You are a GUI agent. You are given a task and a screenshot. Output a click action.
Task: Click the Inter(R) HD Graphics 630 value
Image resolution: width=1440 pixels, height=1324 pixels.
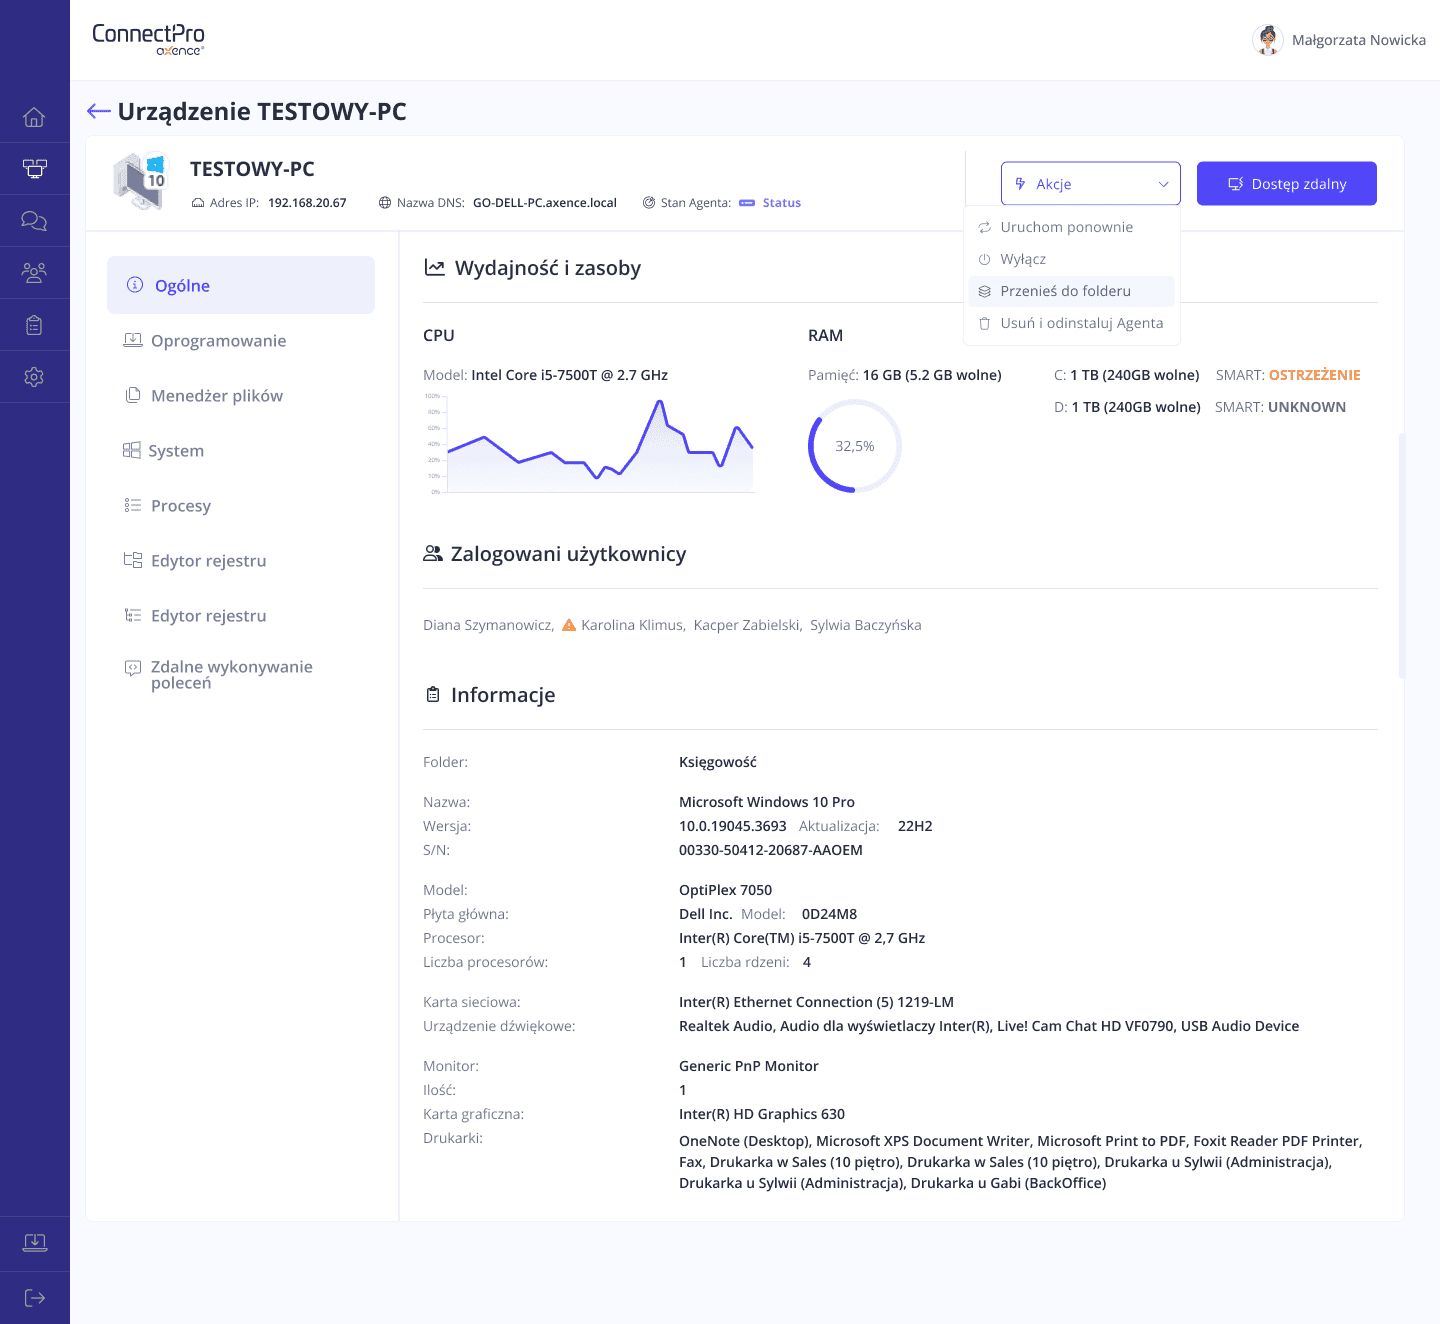pyautogui.click(x=762, y=1114)
